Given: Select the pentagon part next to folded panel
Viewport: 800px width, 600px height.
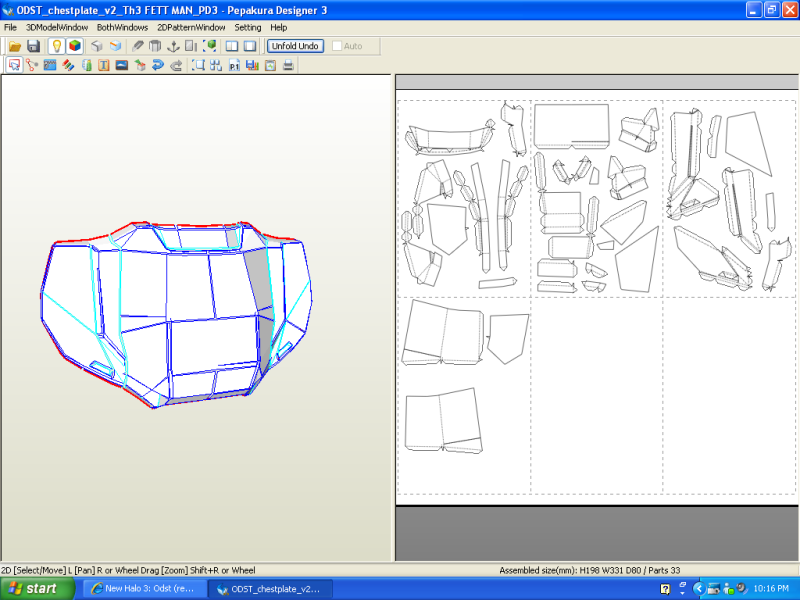Looking at the screenshot, I should click(x=508, y=338).
